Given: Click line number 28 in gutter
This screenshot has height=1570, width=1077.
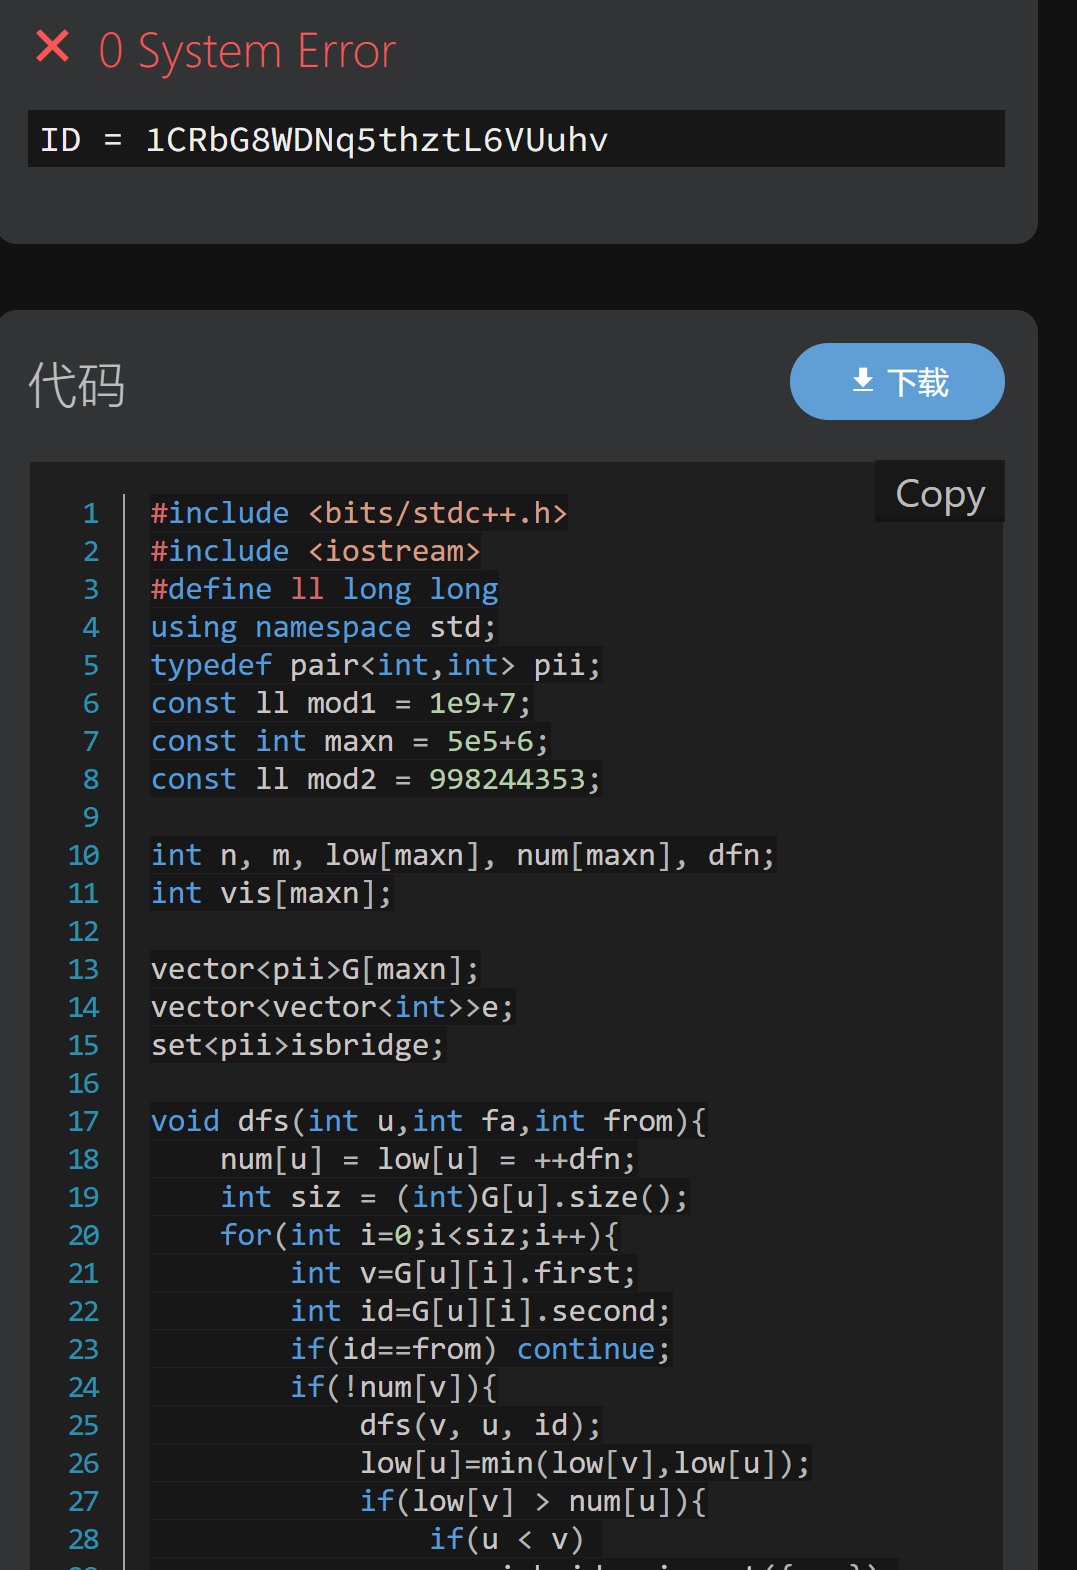Looking at the screenshot, I should (84, 1540).
